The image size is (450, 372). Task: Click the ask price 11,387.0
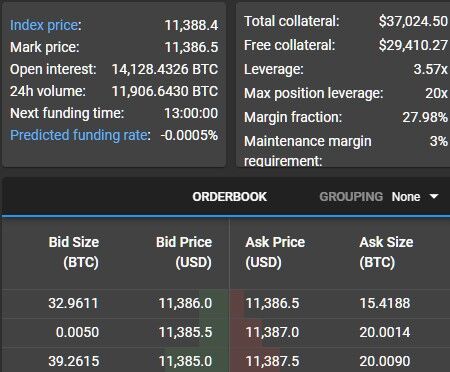(272, 332)
